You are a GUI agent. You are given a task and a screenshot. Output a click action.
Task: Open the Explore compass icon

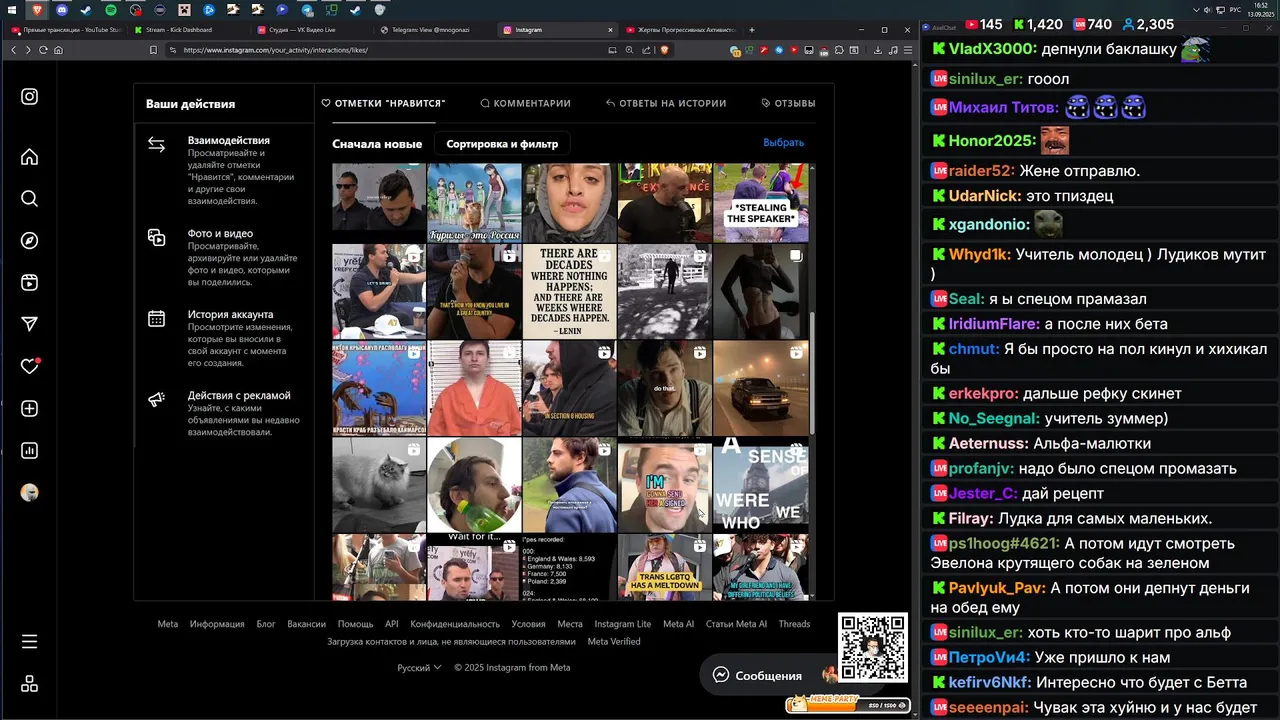tap(30, 241)
